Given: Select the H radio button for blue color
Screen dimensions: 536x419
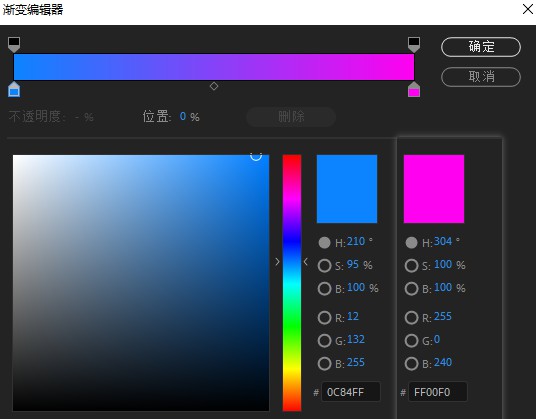Looking at the screenshot, I should [324, 243].
